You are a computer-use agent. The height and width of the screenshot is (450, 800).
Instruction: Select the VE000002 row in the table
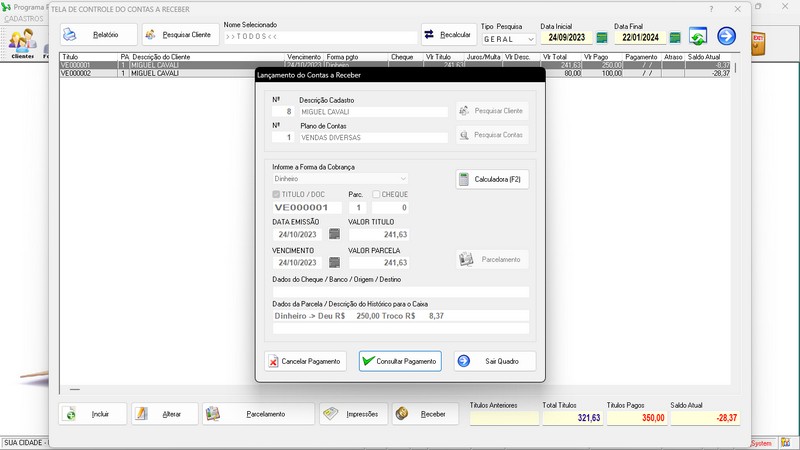point(395,73)
